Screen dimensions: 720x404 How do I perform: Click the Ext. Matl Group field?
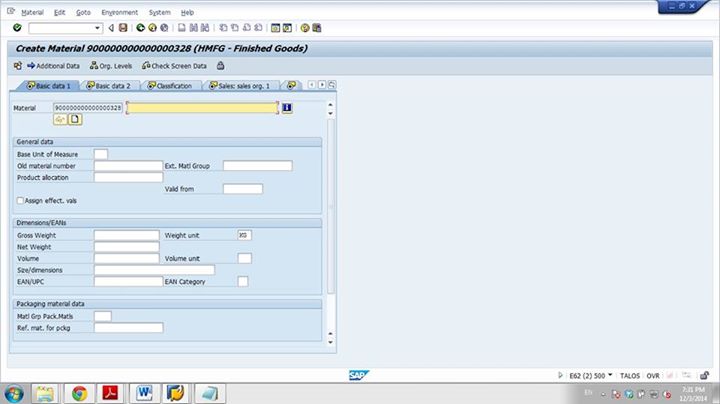tap(258, 166)
